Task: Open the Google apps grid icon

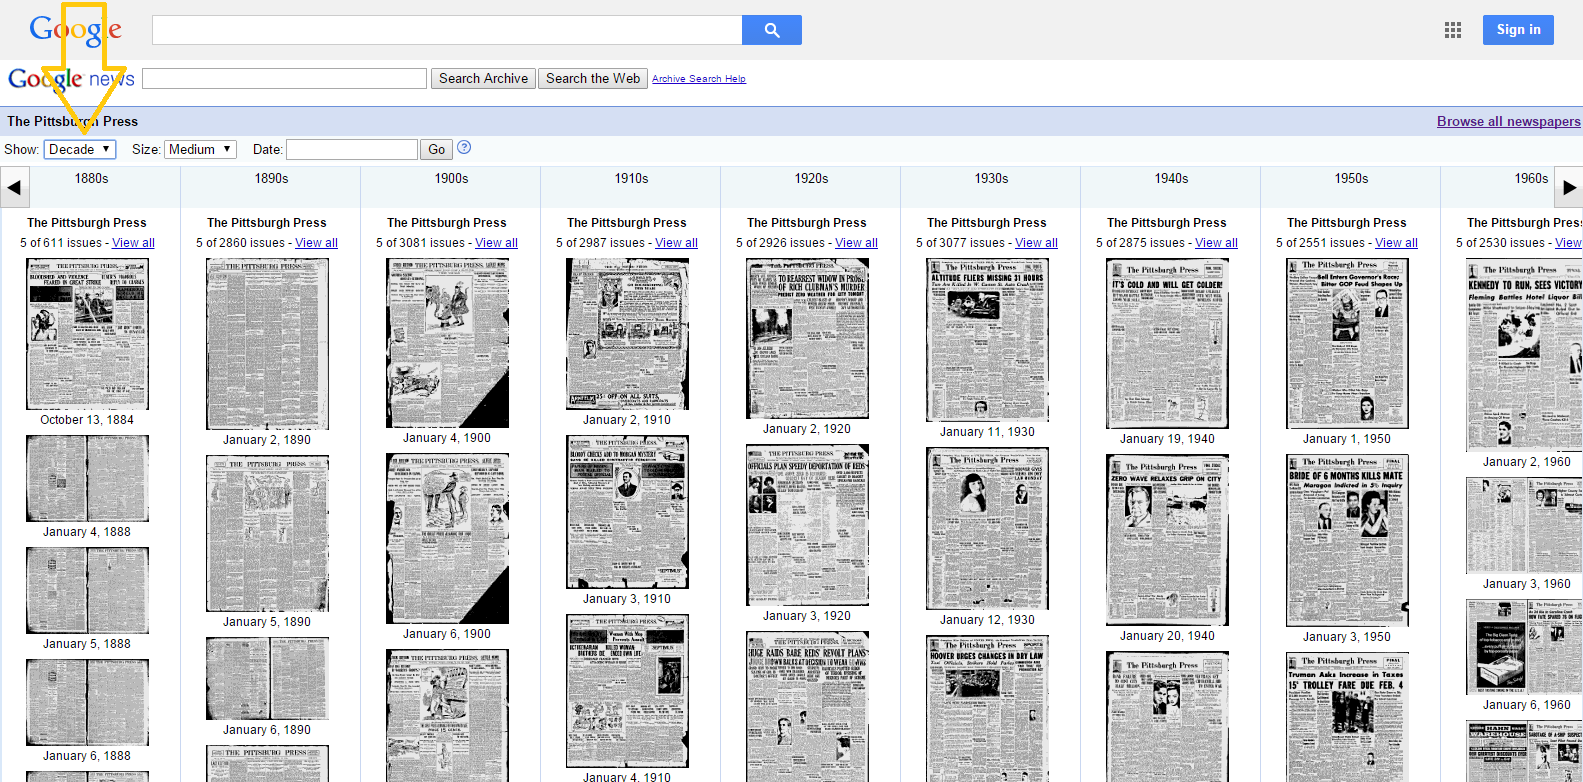Action: tap(1453, 30)
